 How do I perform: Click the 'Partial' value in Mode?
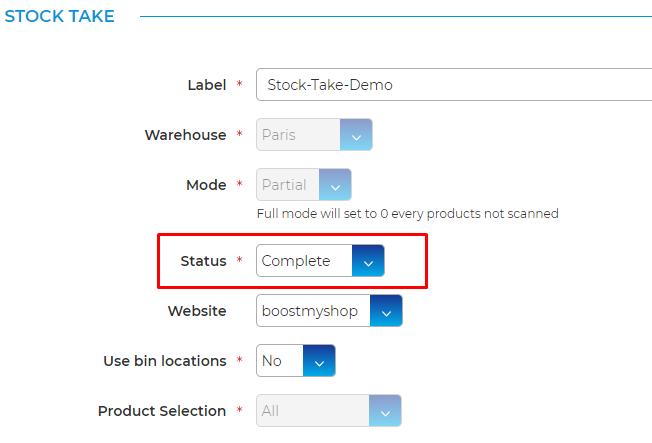point(284,185)
